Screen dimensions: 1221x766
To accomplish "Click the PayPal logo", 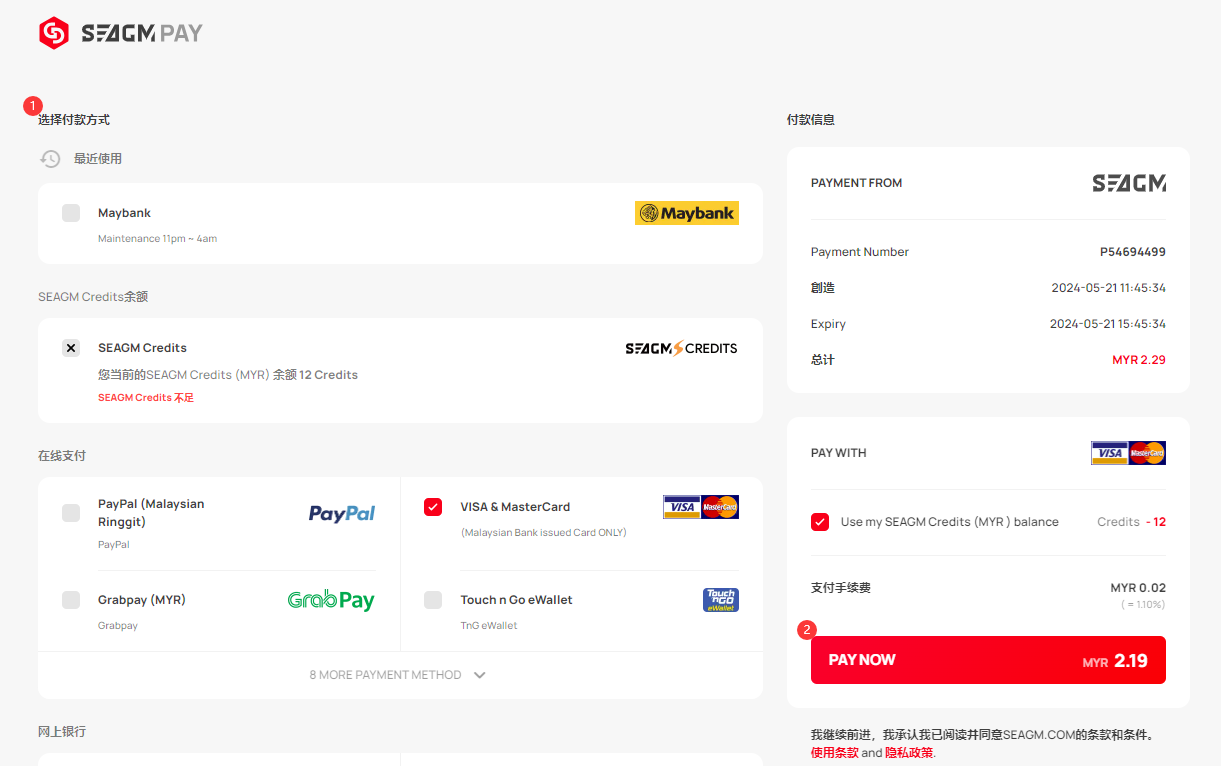I will (342, 513).
